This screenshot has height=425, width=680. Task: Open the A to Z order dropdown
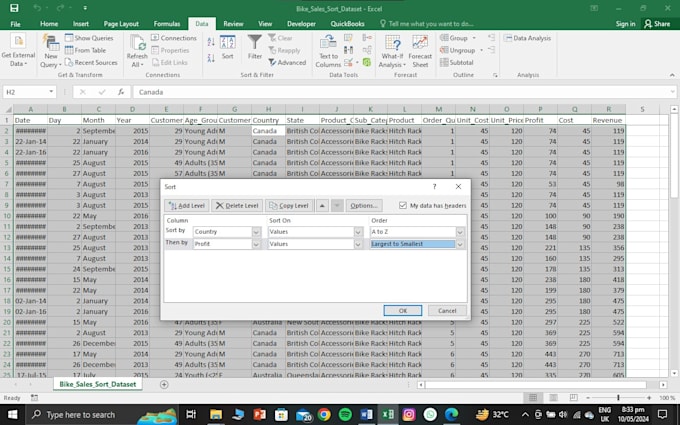[x=460, y=232]
